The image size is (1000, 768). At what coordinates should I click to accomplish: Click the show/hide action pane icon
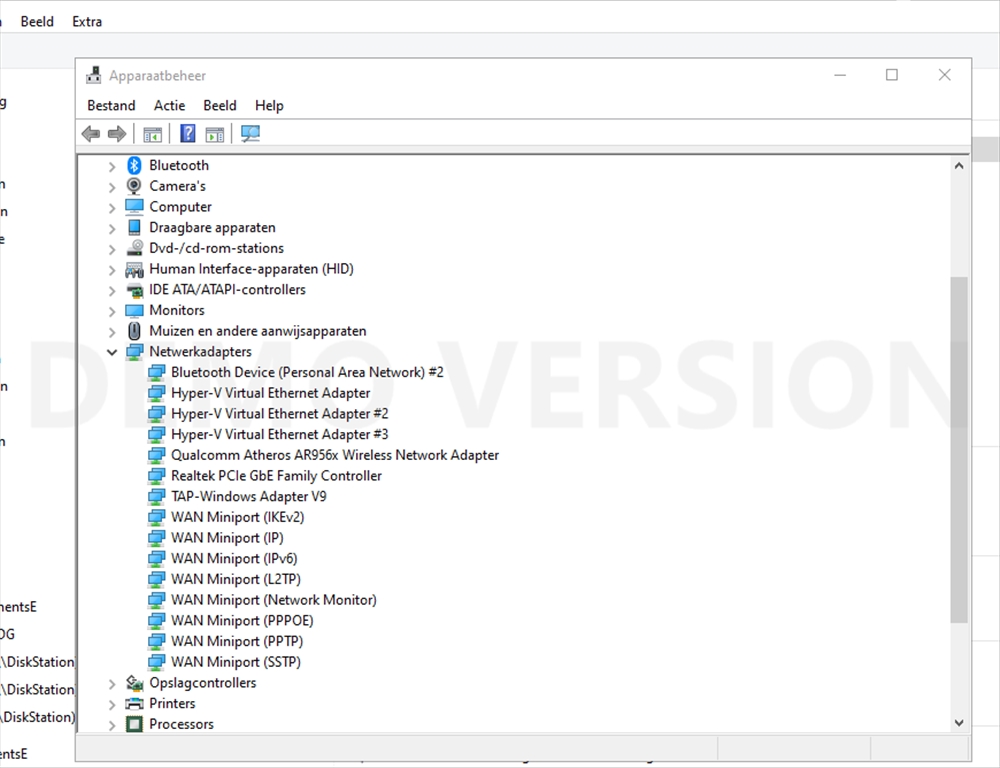coord(215,134)
